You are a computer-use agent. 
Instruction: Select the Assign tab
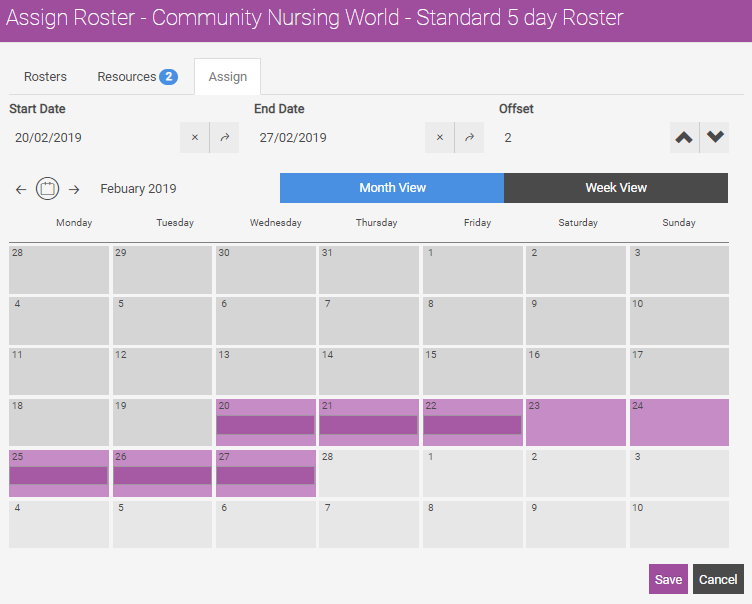click(228, 77)
